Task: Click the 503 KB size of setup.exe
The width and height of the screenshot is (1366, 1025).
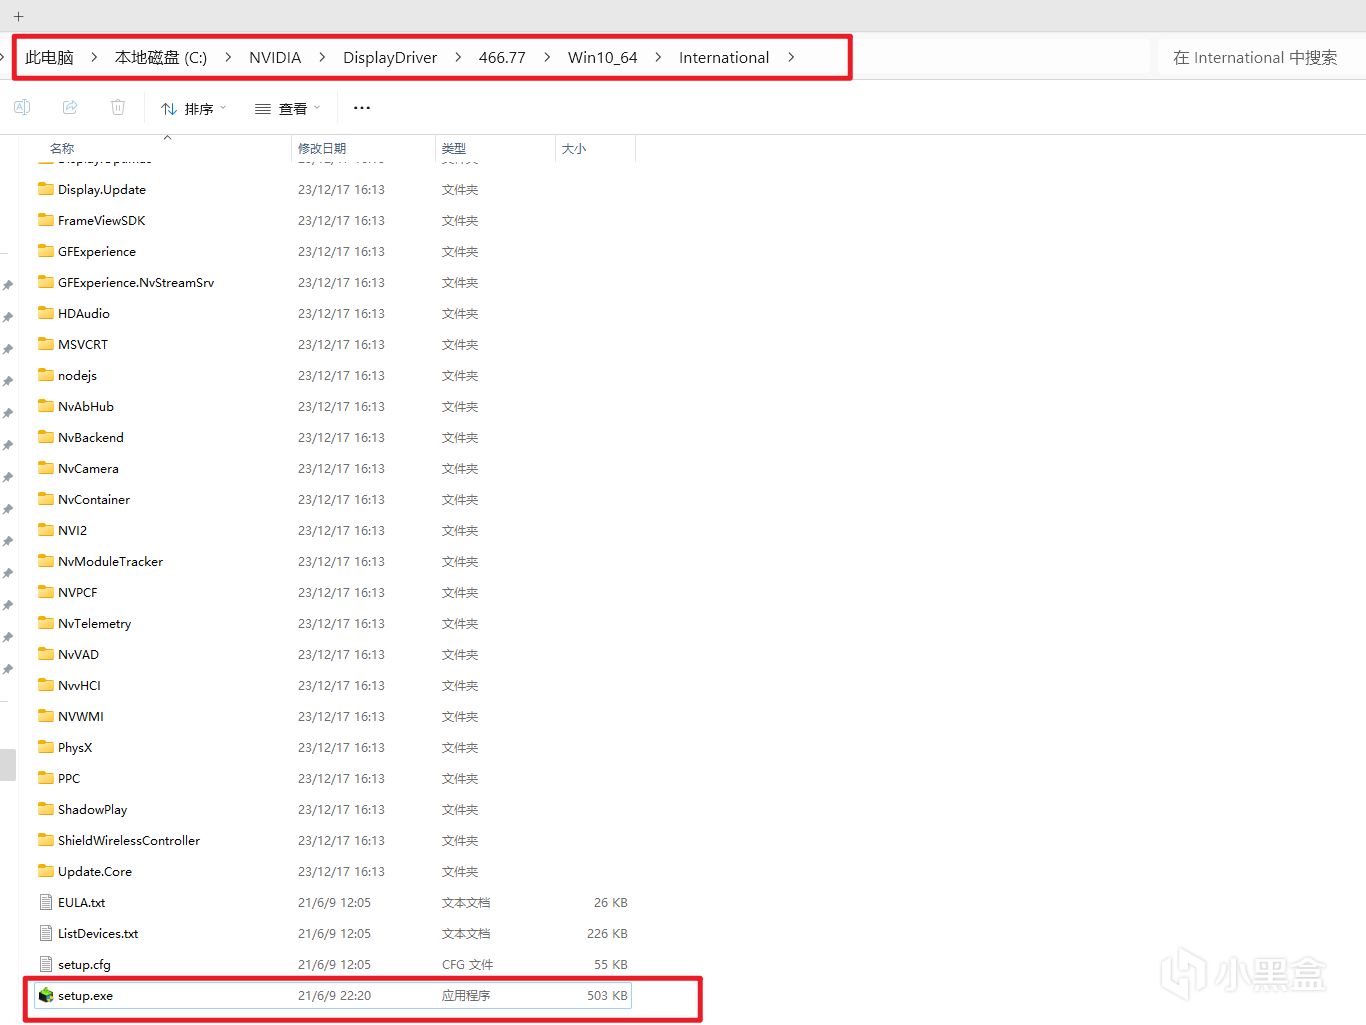Action: [607, 995]
